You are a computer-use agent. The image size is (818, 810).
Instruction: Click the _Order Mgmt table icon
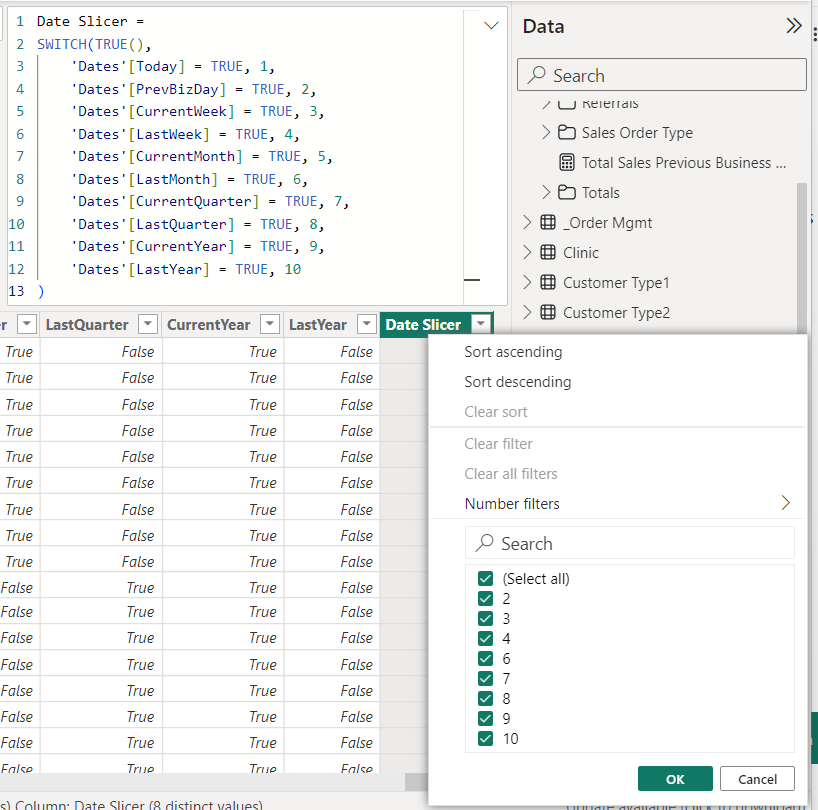click(x=548, y=223)
